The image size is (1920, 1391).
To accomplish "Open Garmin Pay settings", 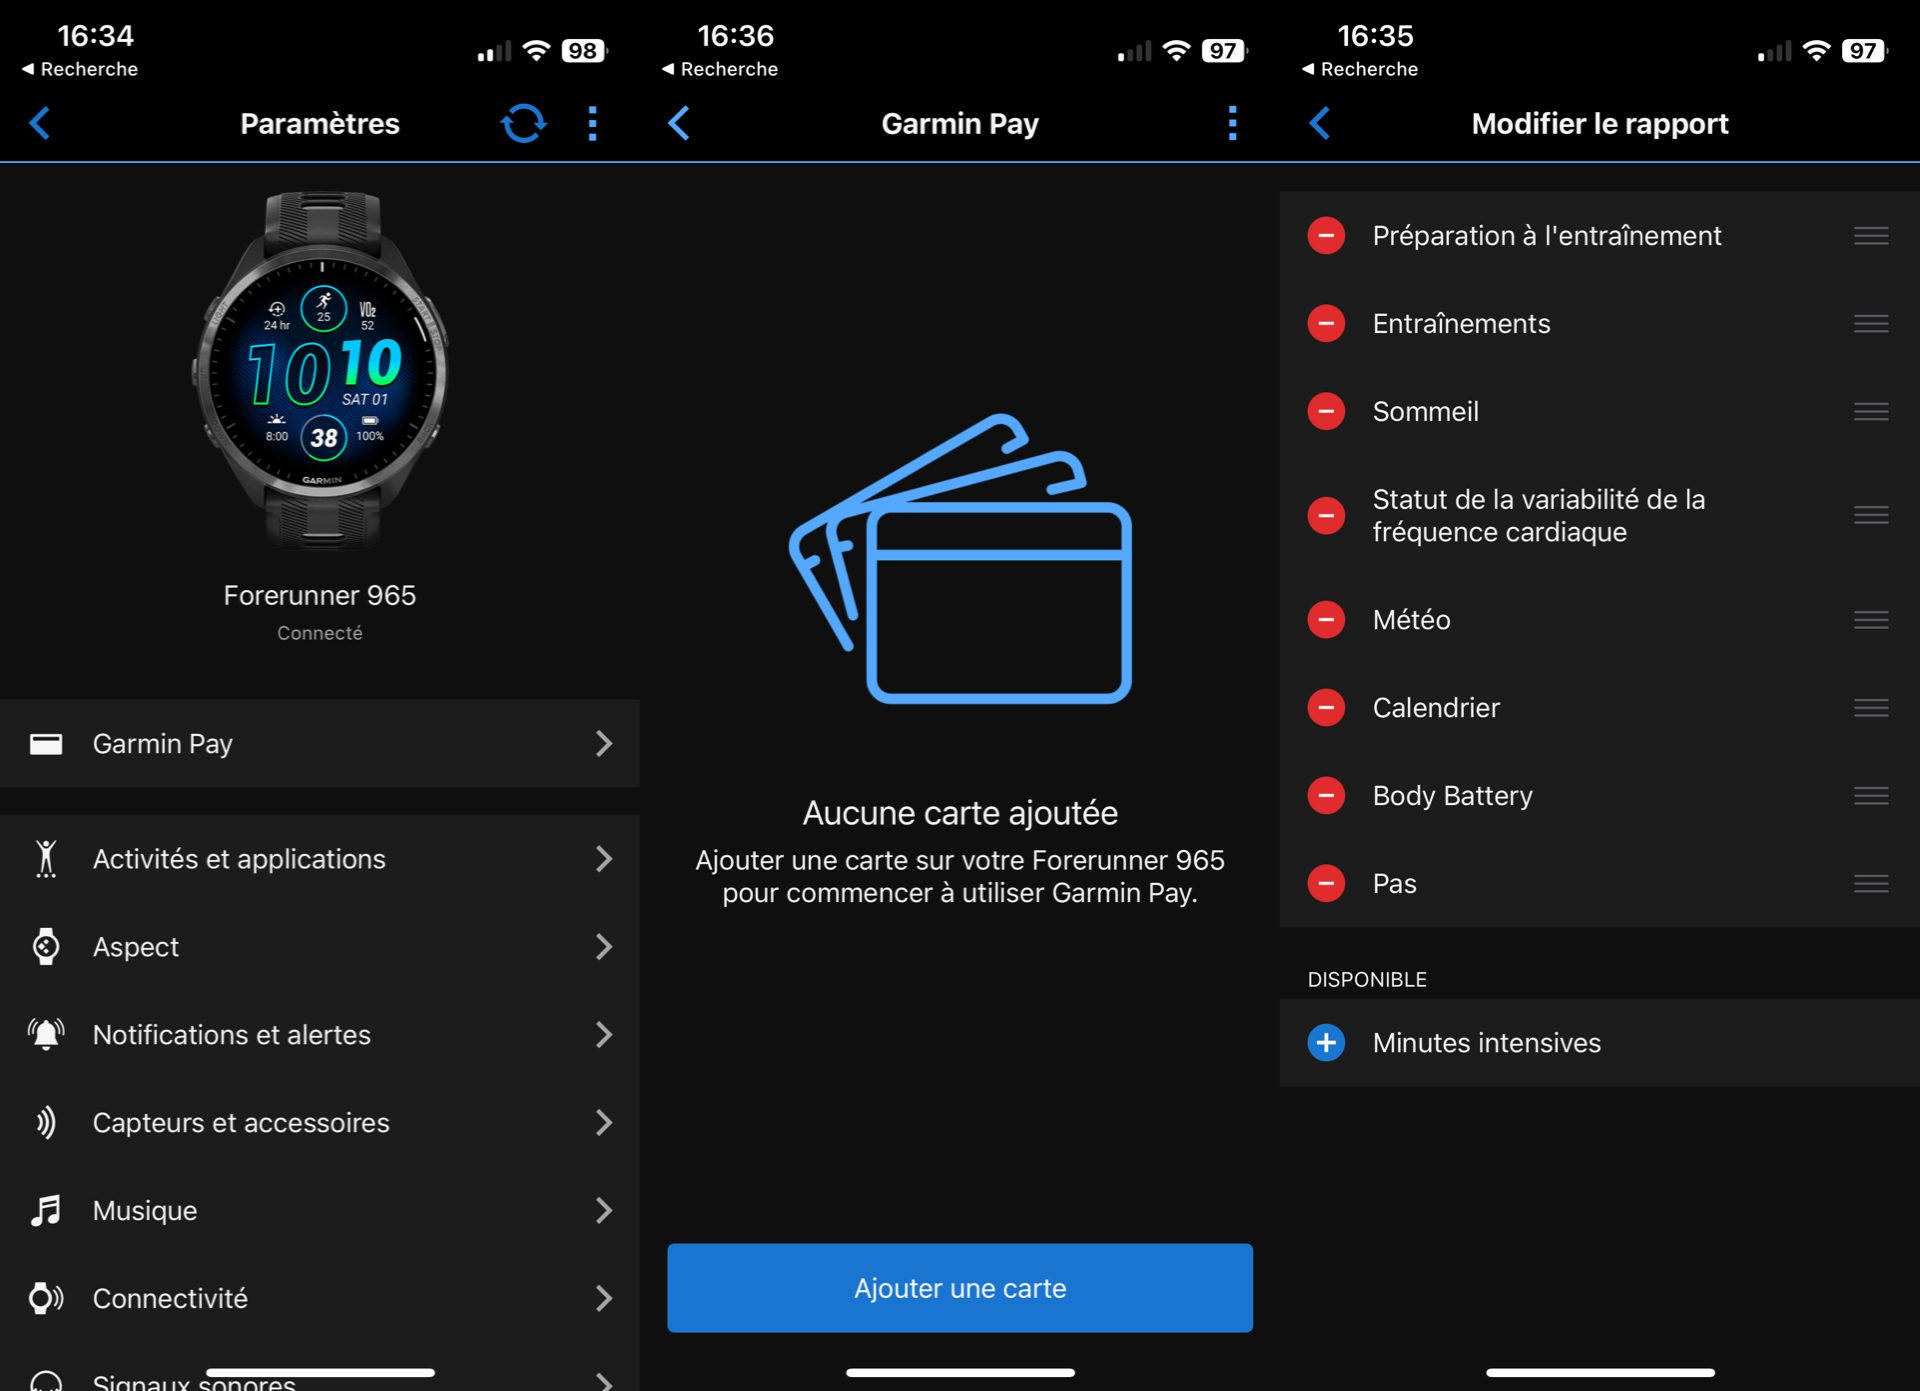I will click(319, 742).
